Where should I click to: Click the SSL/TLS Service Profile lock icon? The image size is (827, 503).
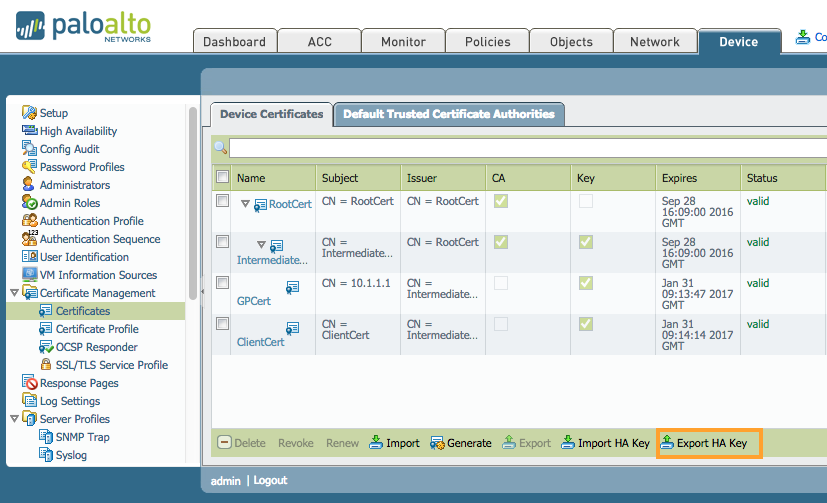pyautogui.click(x=45, y=365)
